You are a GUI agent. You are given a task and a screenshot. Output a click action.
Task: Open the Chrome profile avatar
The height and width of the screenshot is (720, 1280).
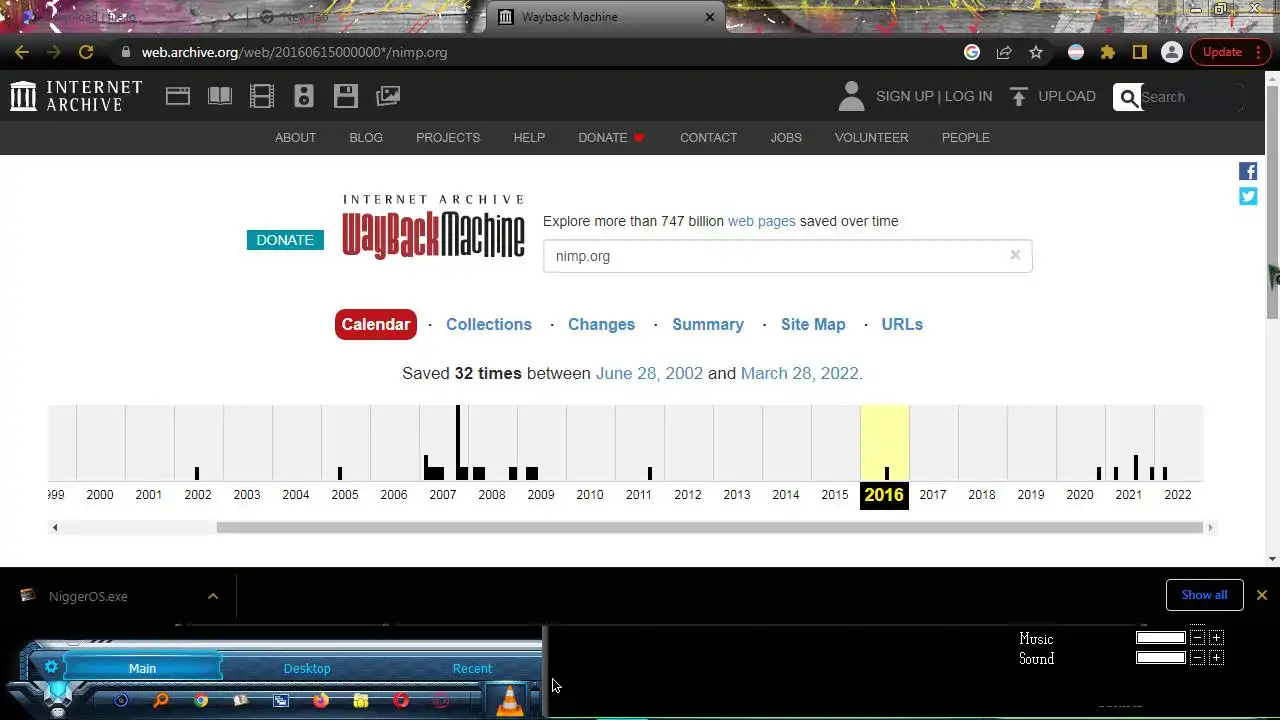point(1172,52)
